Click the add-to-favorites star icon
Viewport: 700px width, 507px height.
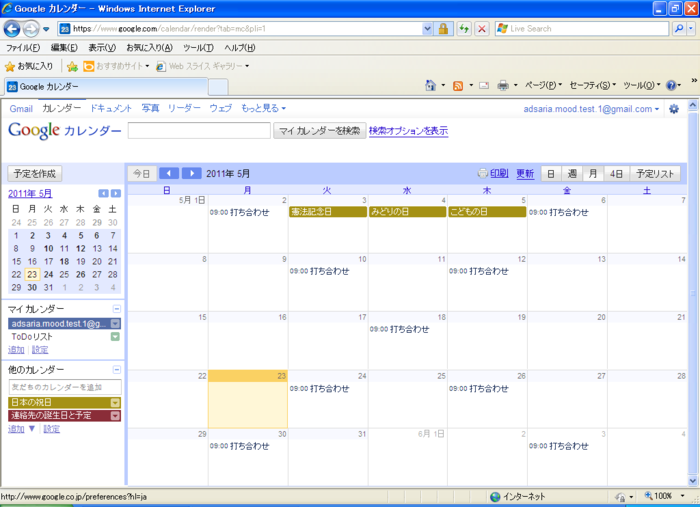pos(72,66)
